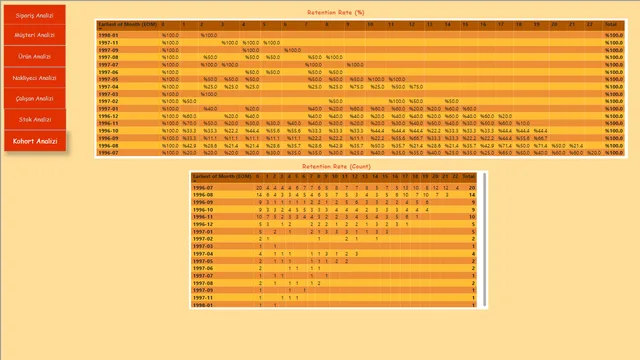This screenshot has height=360, width=640.
Task: Select row '1996-07' in the Count table
Action: [x=334, y=188]
